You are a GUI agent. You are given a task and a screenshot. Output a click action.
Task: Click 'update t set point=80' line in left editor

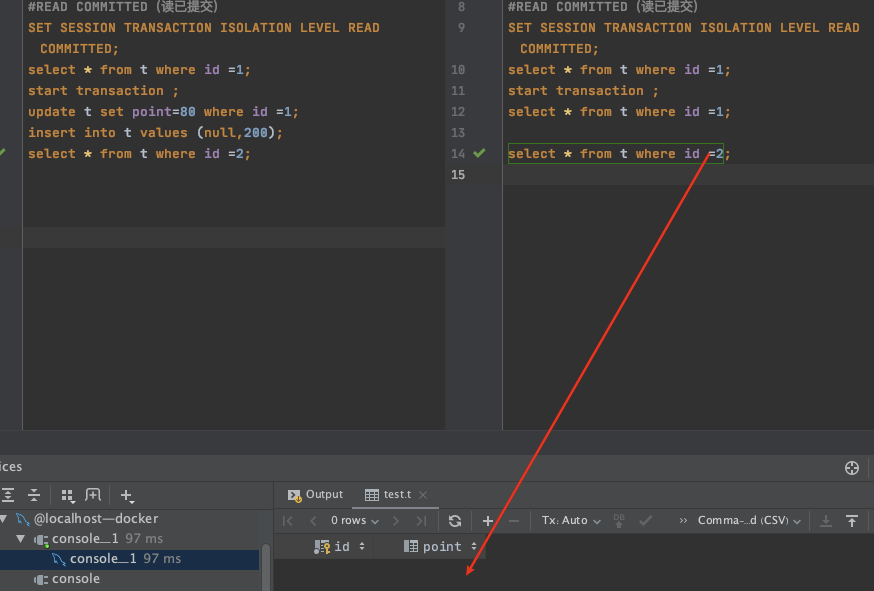163,112
